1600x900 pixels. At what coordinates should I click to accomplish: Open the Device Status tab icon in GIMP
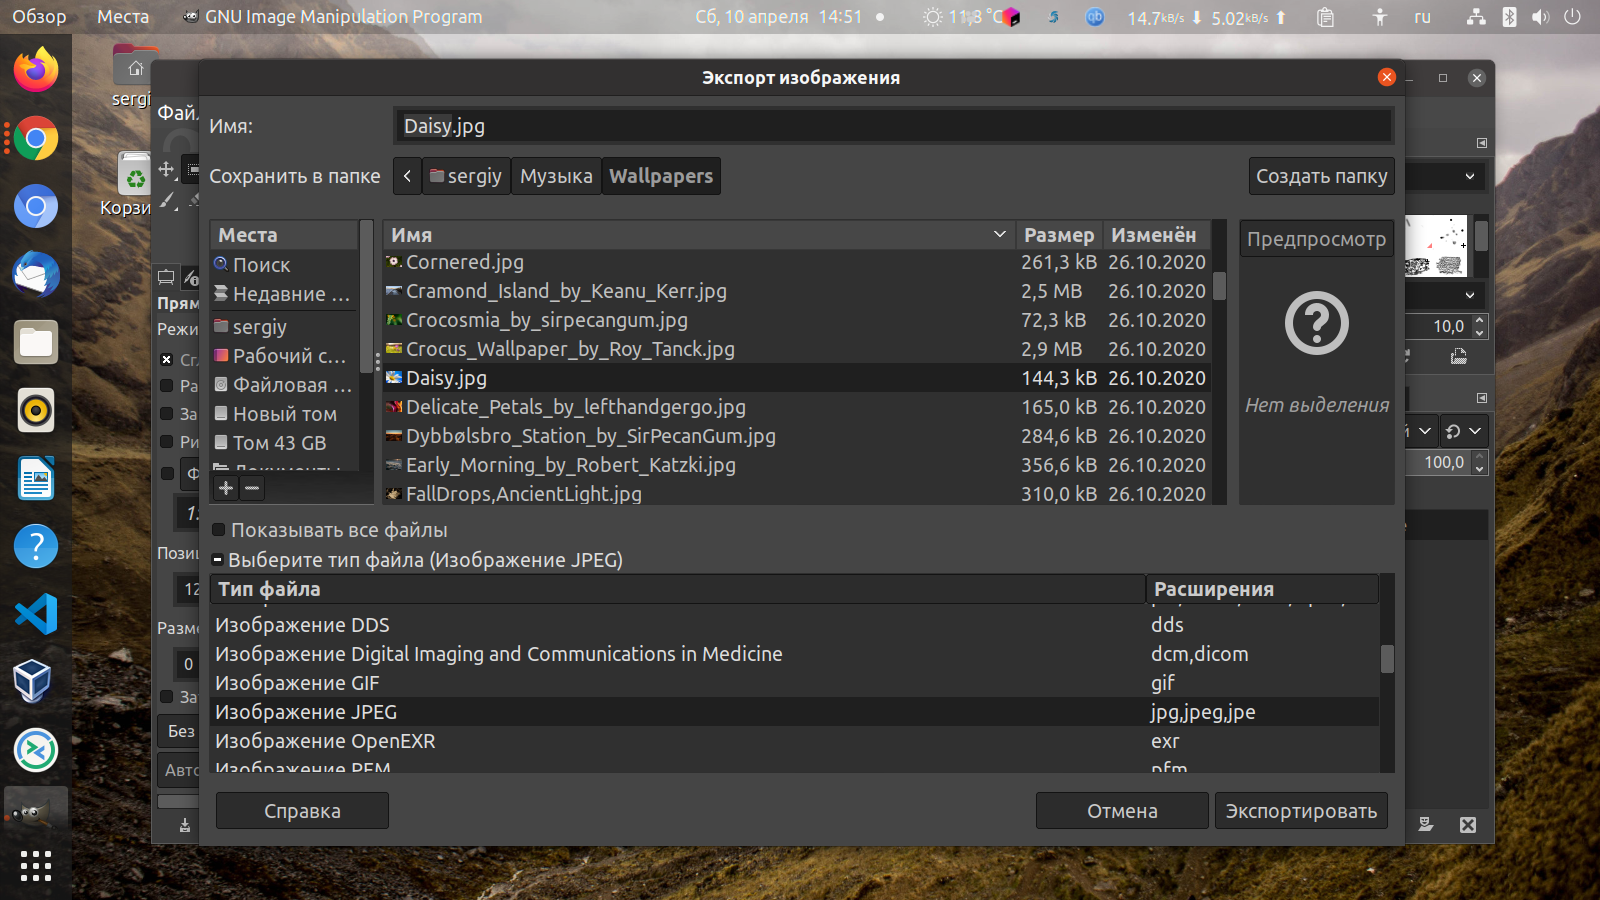pyautogui.click(x=190, y=278)
